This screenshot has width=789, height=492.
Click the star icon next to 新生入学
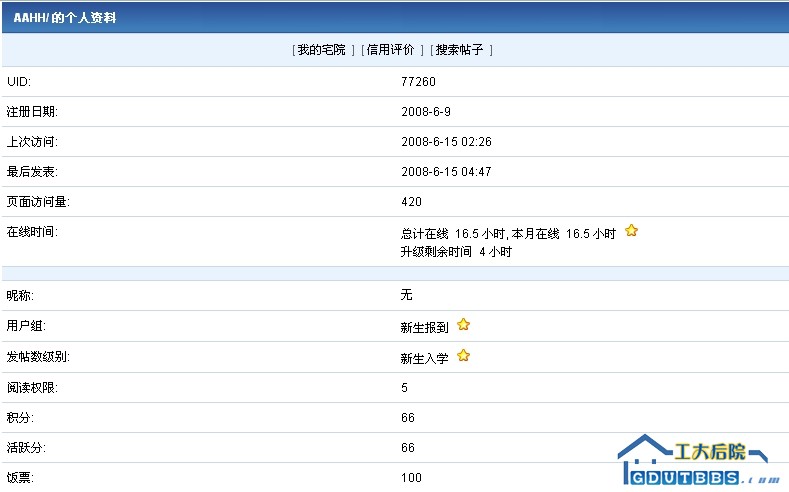(x=463, y=356)
